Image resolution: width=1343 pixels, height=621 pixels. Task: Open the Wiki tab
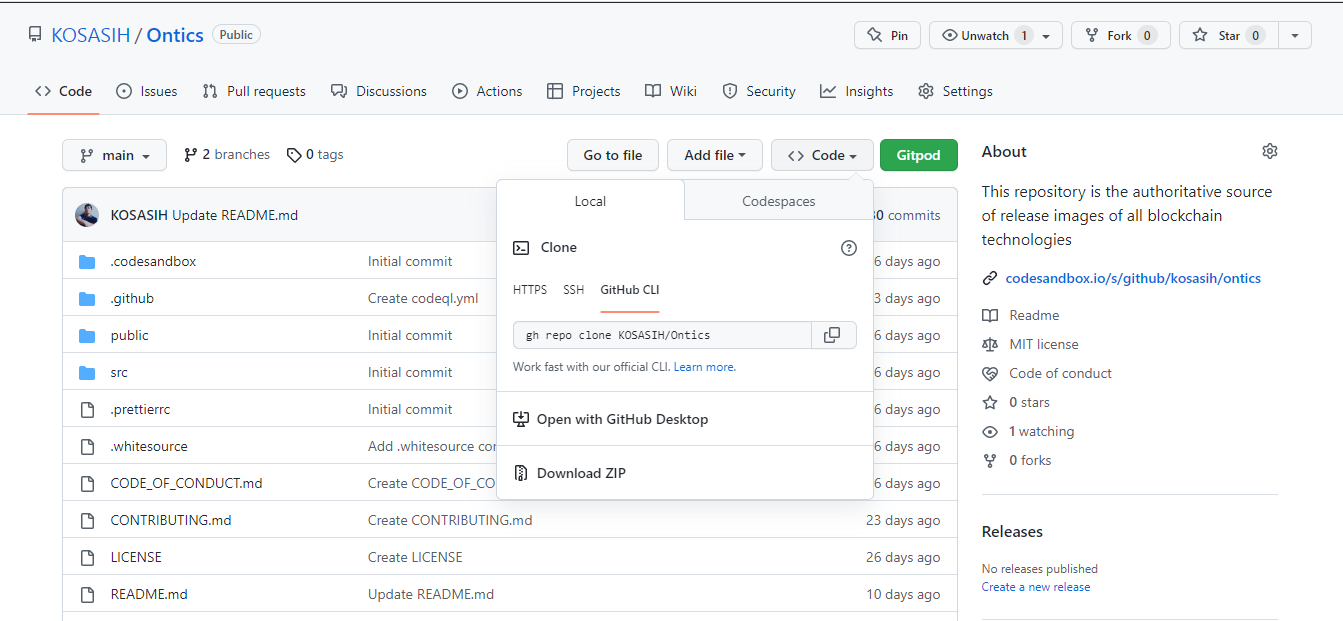pyautogui.click(x=671, y=91)
